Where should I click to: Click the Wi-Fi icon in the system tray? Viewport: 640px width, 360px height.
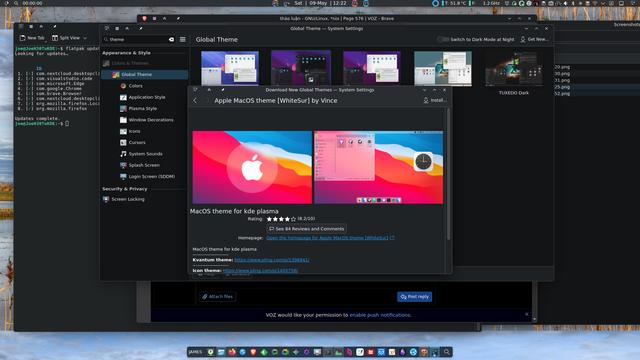tap(595, 3)
